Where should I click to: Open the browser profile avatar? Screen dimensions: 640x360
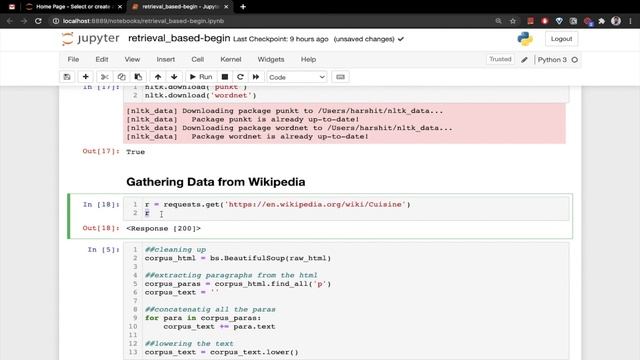click(616, 21)
